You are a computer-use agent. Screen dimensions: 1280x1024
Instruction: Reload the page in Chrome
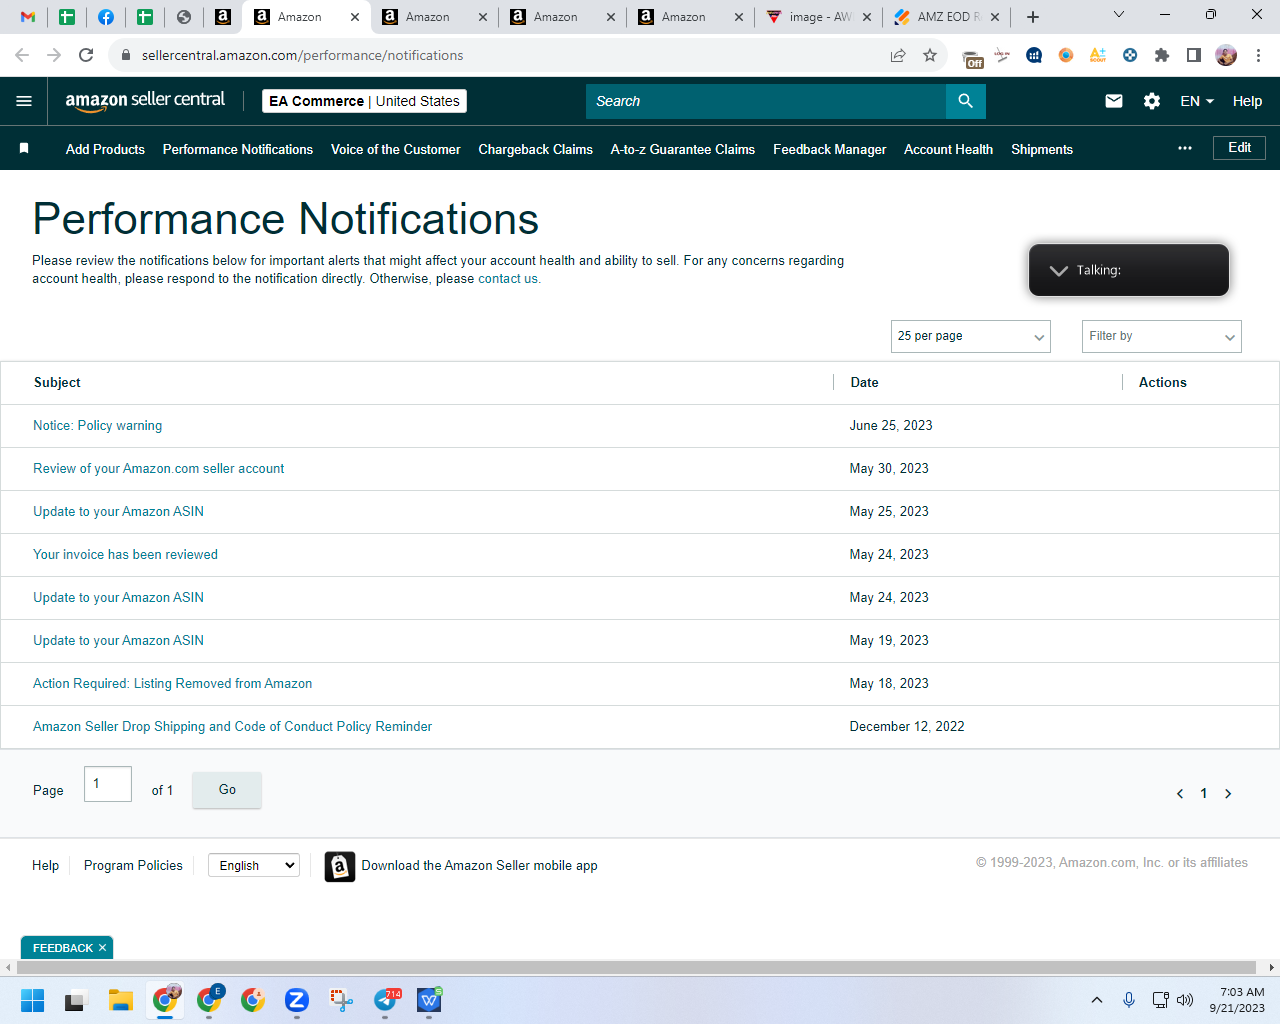click(x=86, y=55)
